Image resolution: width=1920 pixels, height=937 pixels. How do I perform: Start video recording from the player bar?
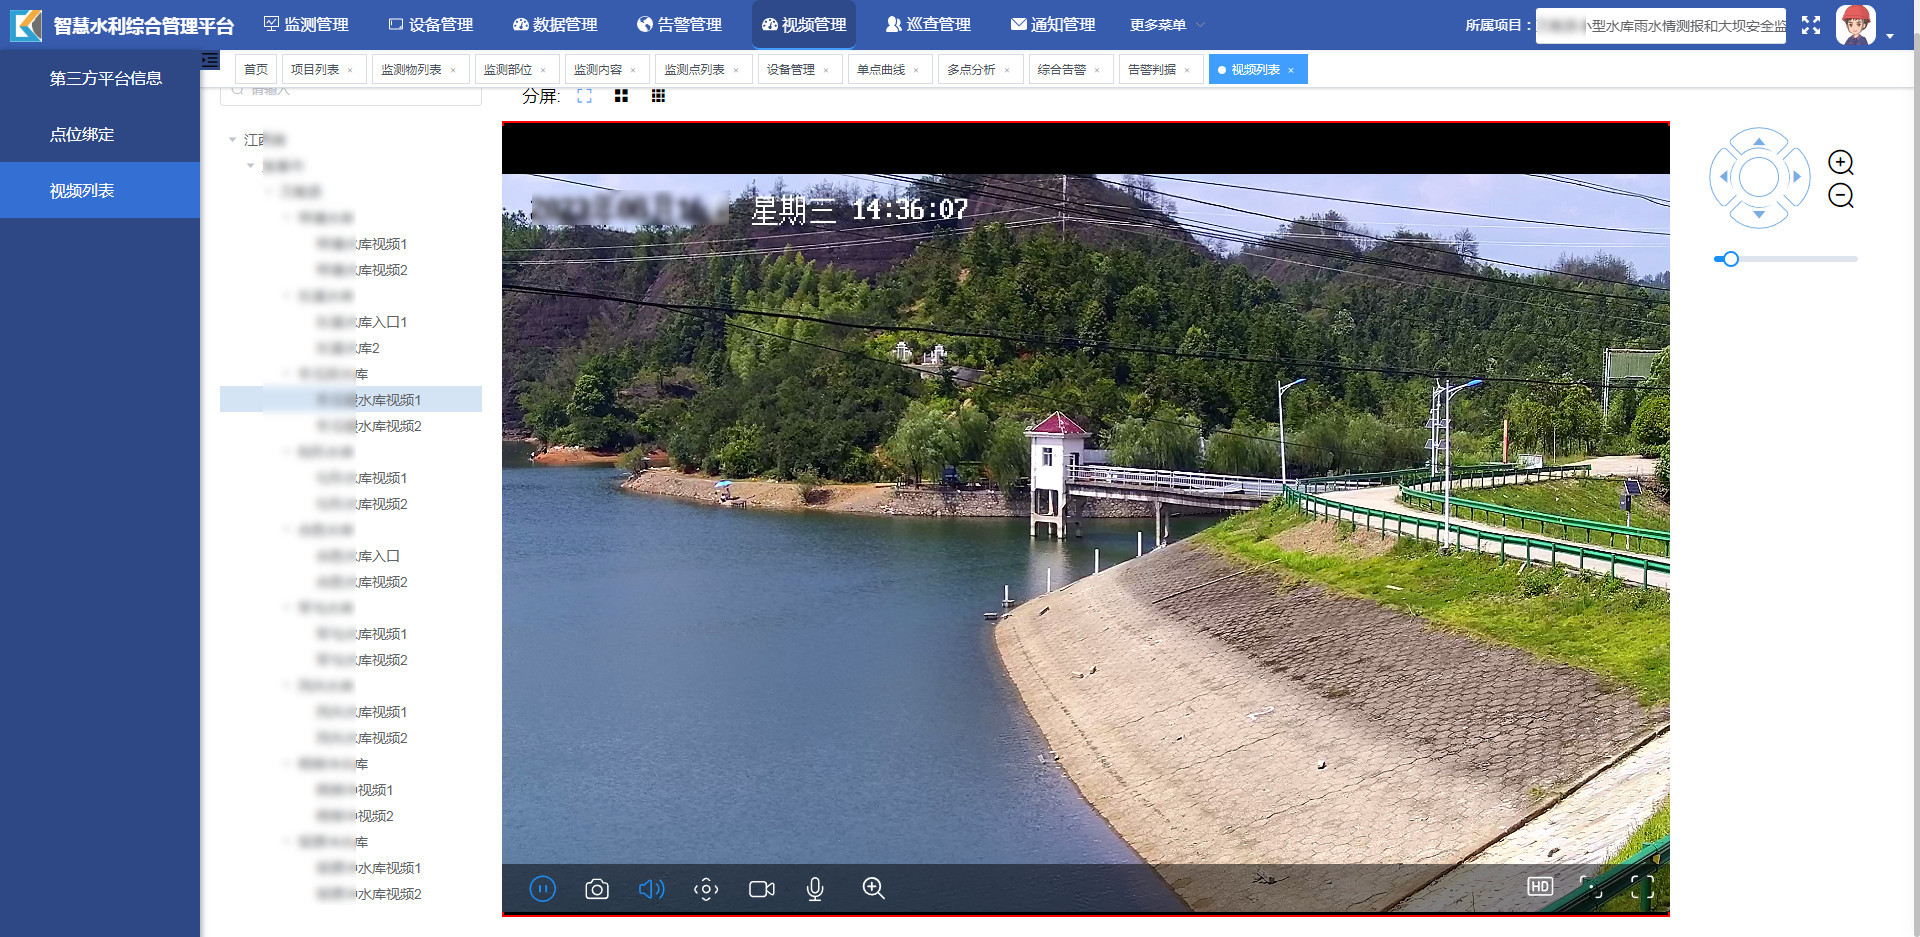tap(762, 889)
